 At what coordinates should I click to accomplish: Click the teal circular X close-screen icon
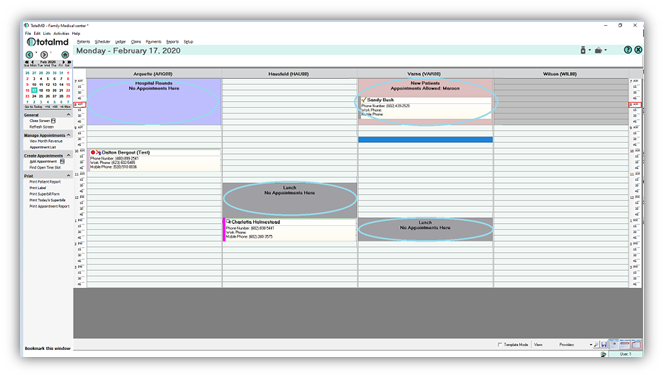pyautogui.click(x=638, y=50)
